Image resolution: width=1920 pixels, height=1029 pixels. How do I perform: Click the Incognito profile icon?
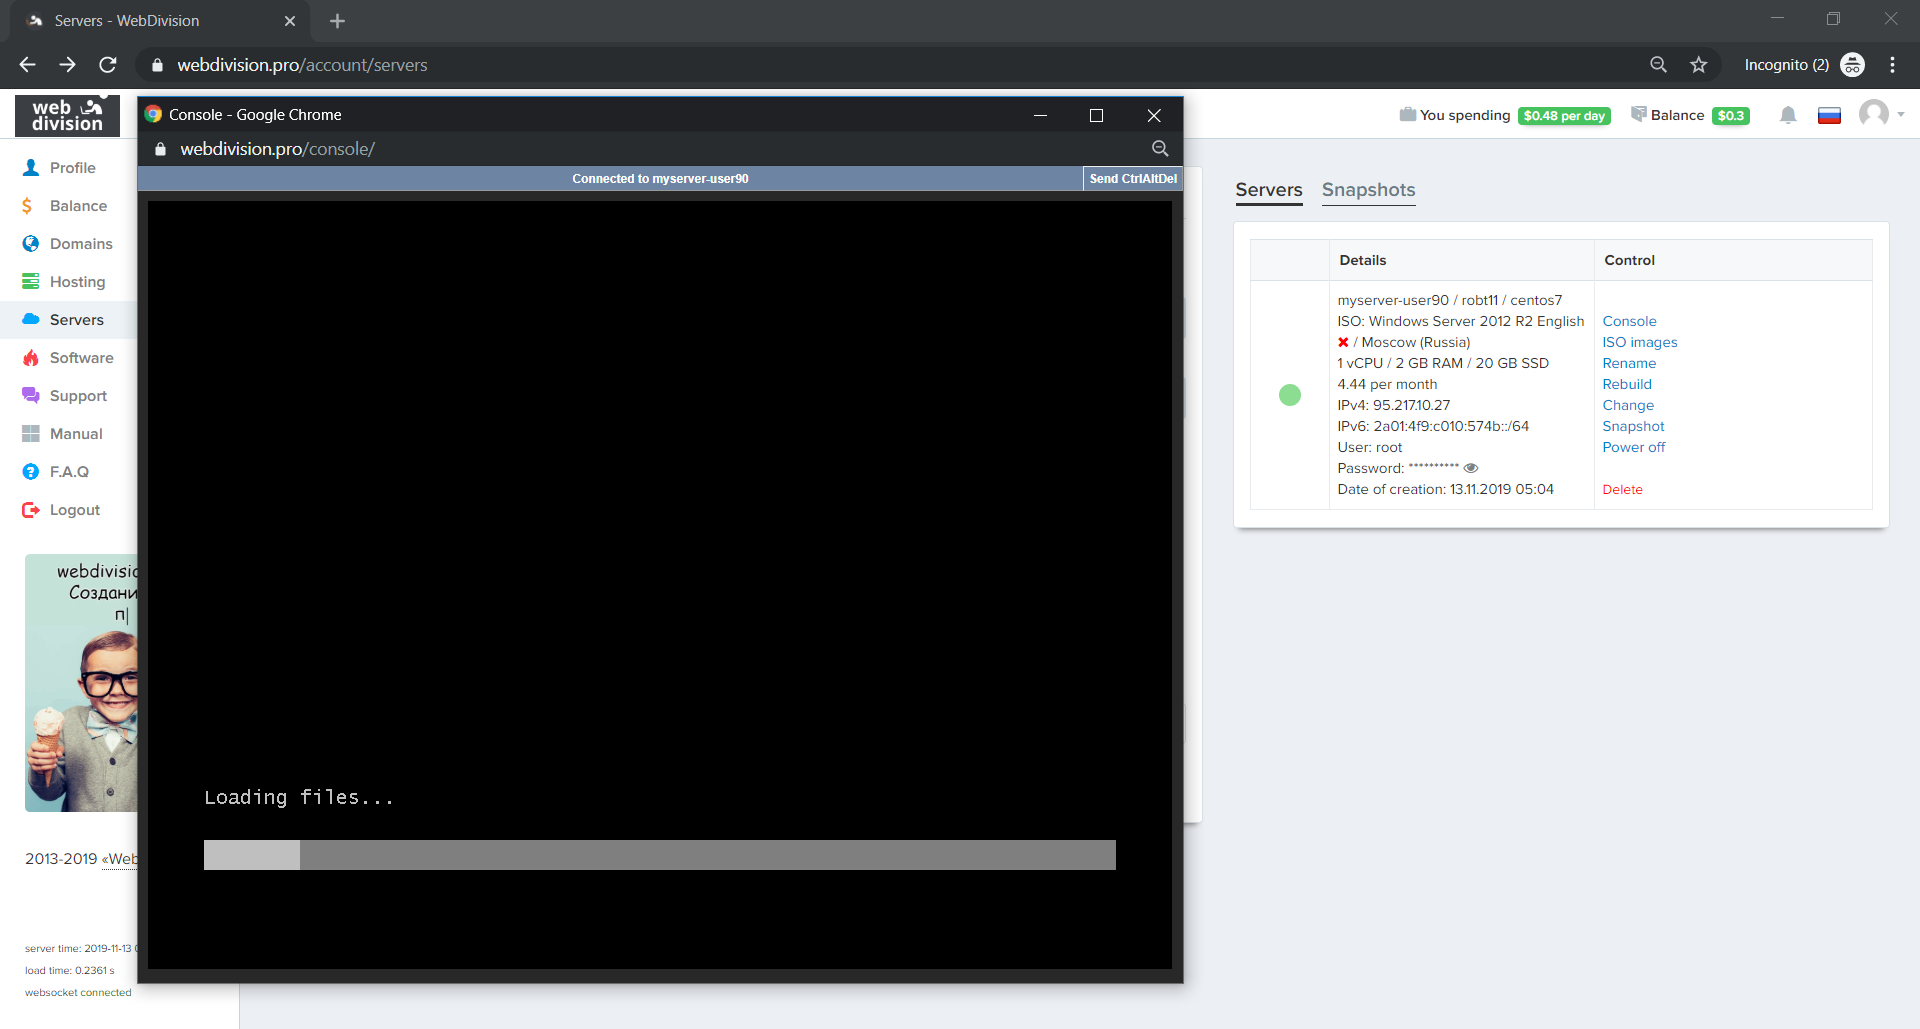click(1852, 65)
